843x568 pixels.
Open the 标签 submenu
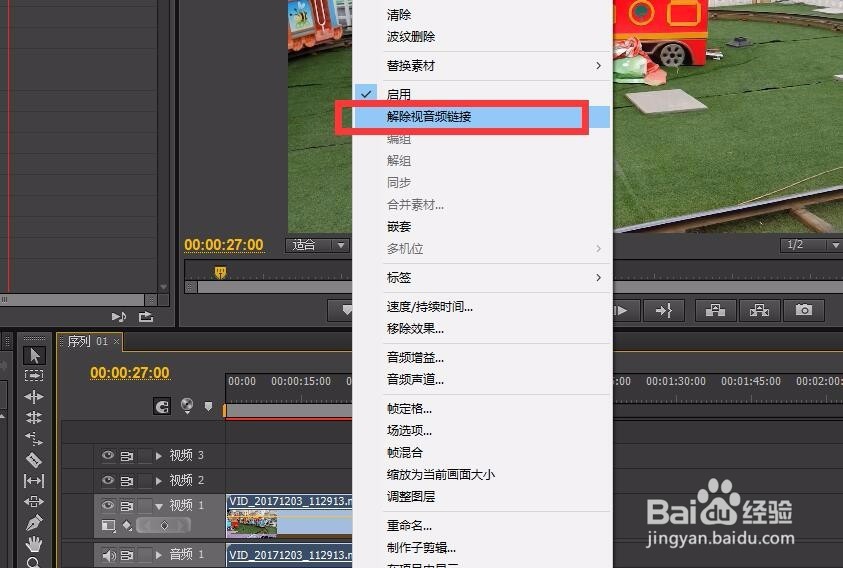482,278
